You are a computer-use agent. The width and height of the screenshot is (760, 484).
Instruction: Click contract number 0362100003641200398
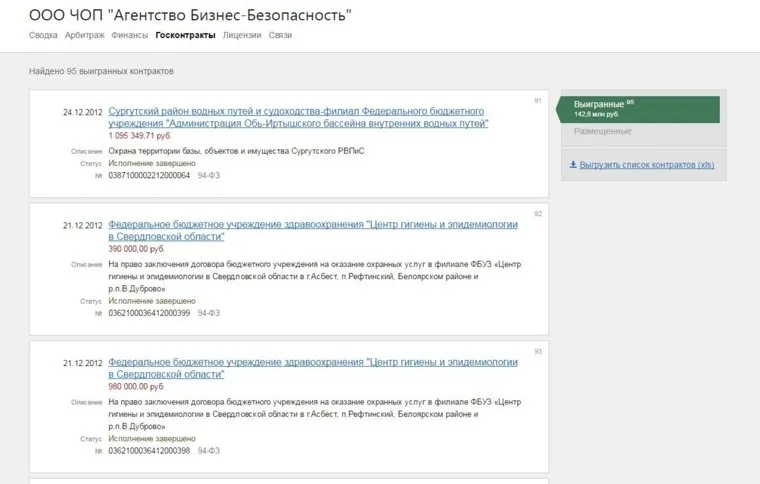[149, 451]
